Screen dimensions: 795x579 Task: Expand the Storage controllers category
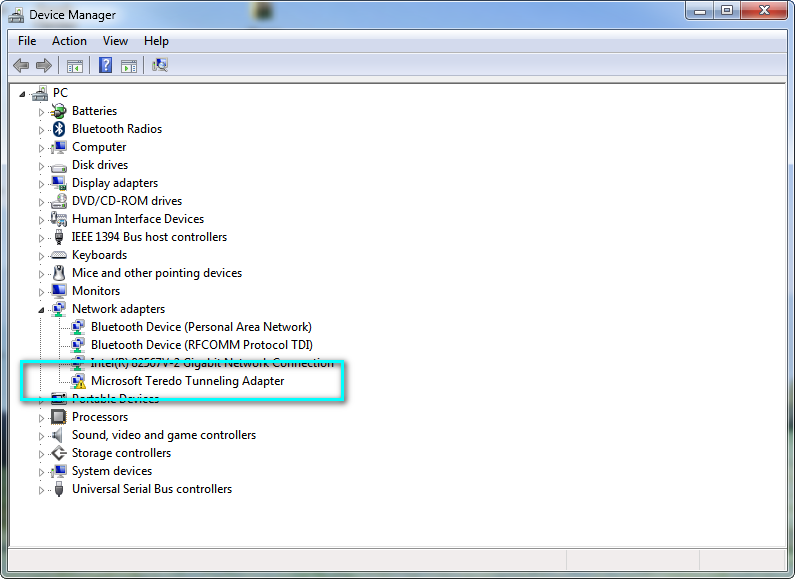41,454
